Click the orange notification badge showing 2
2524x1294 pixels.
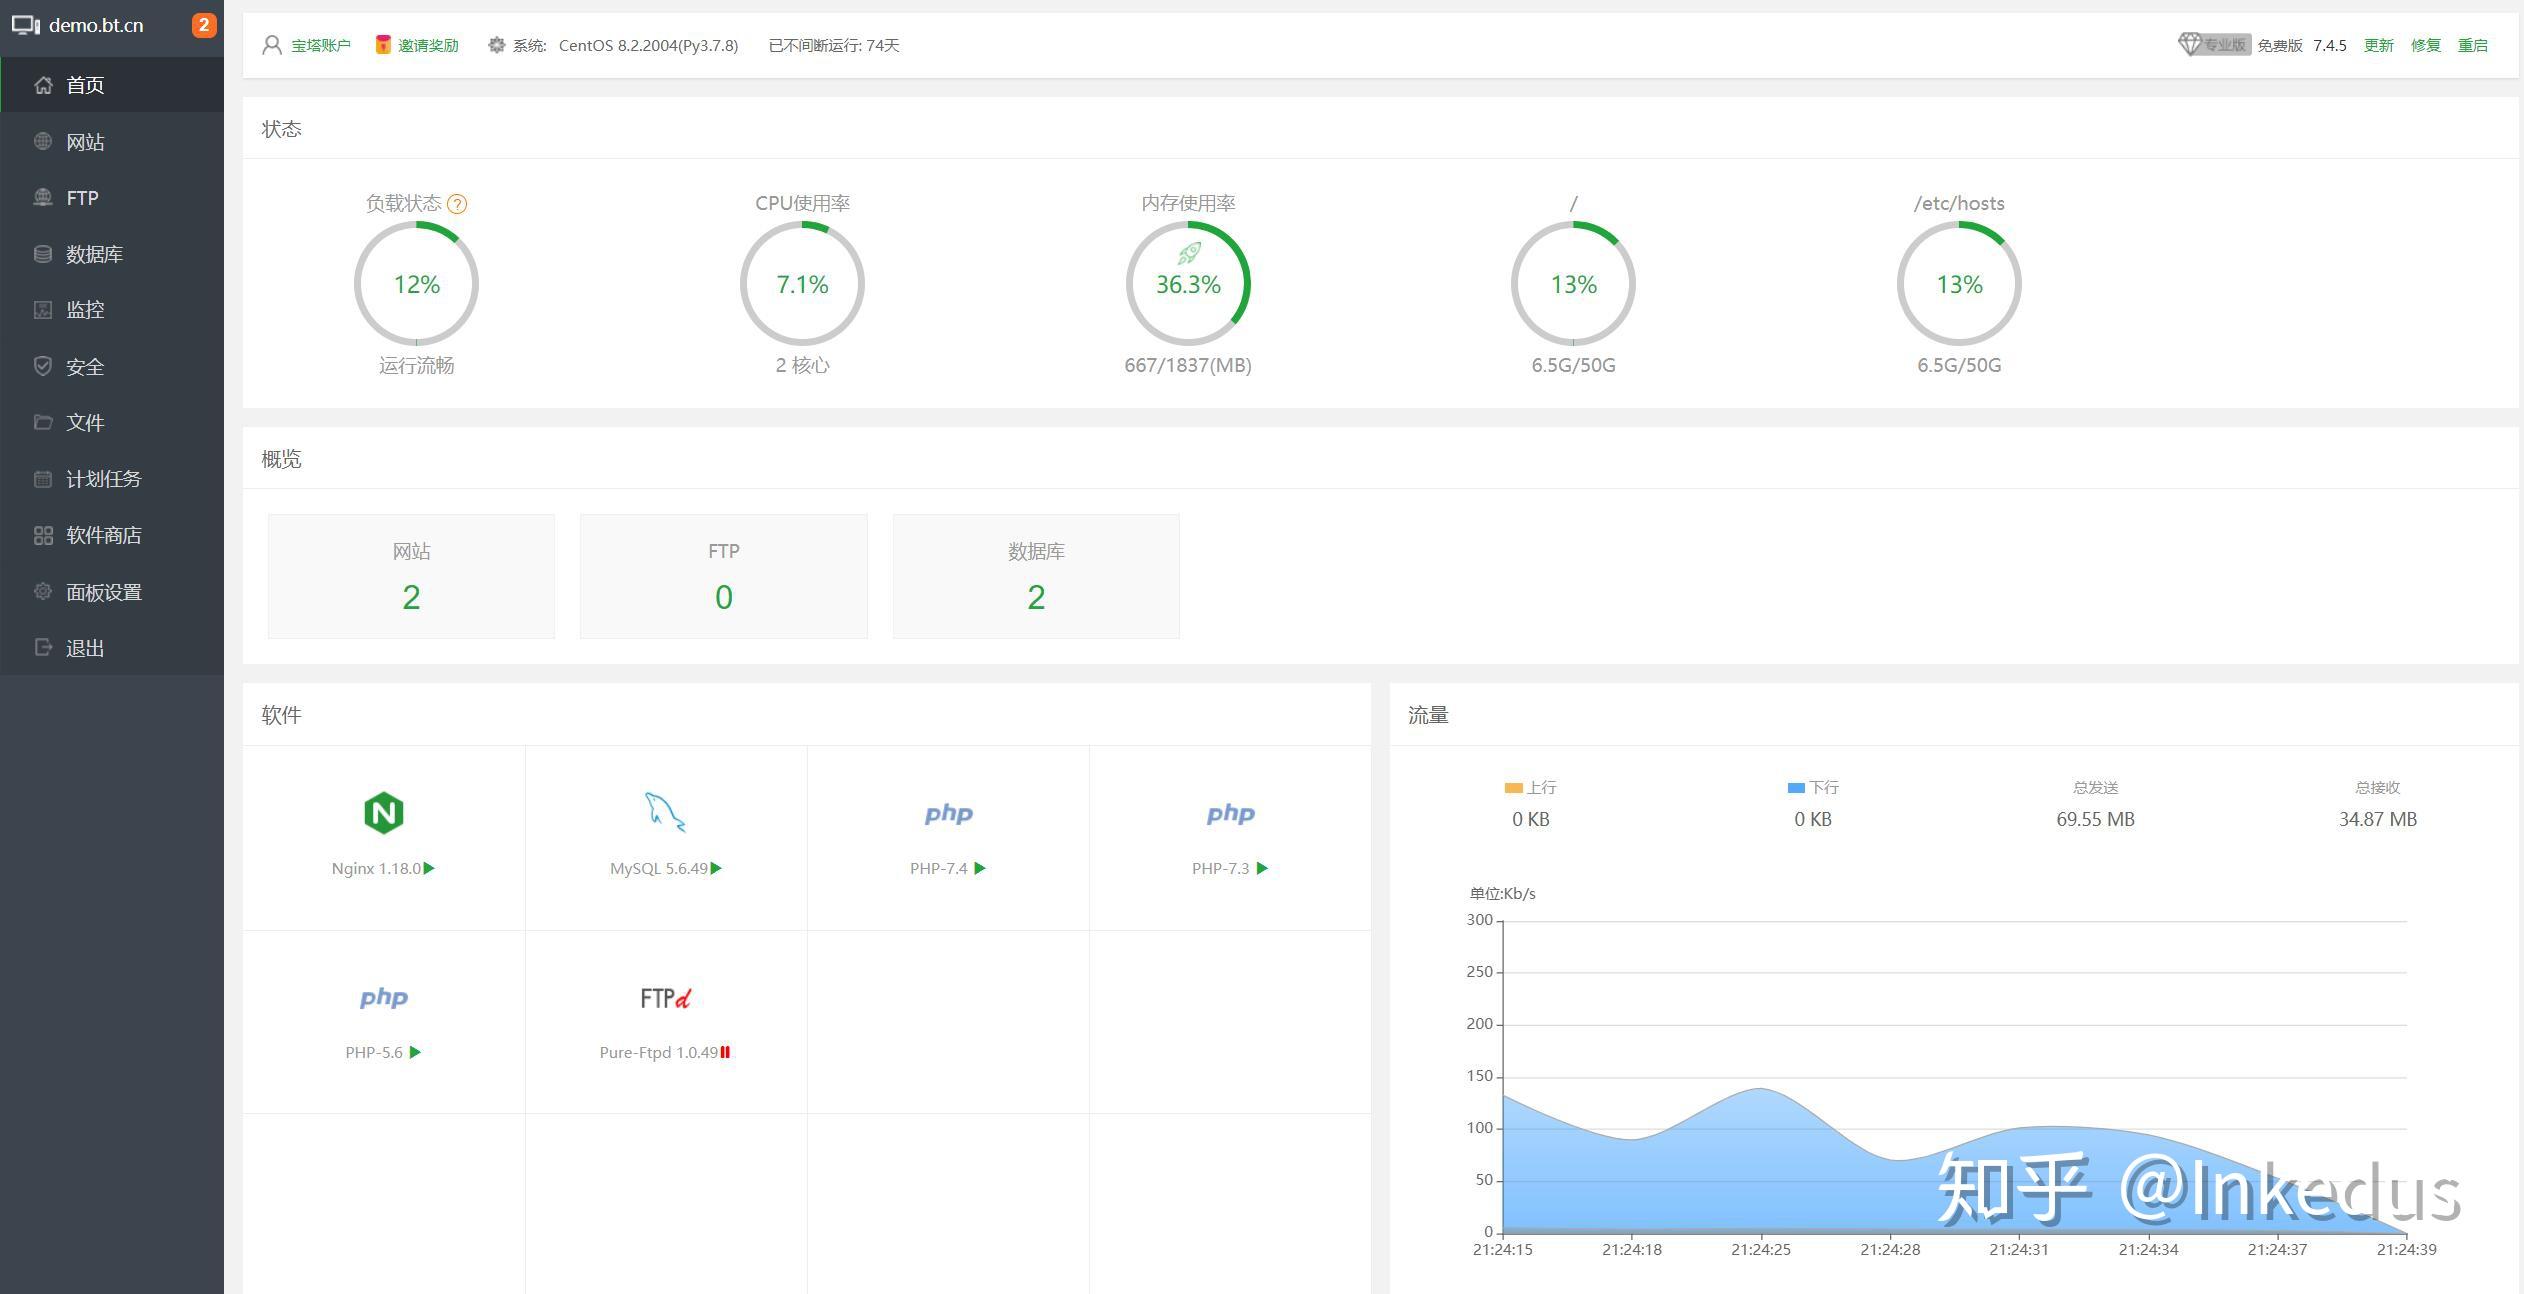tap(204, 25)
